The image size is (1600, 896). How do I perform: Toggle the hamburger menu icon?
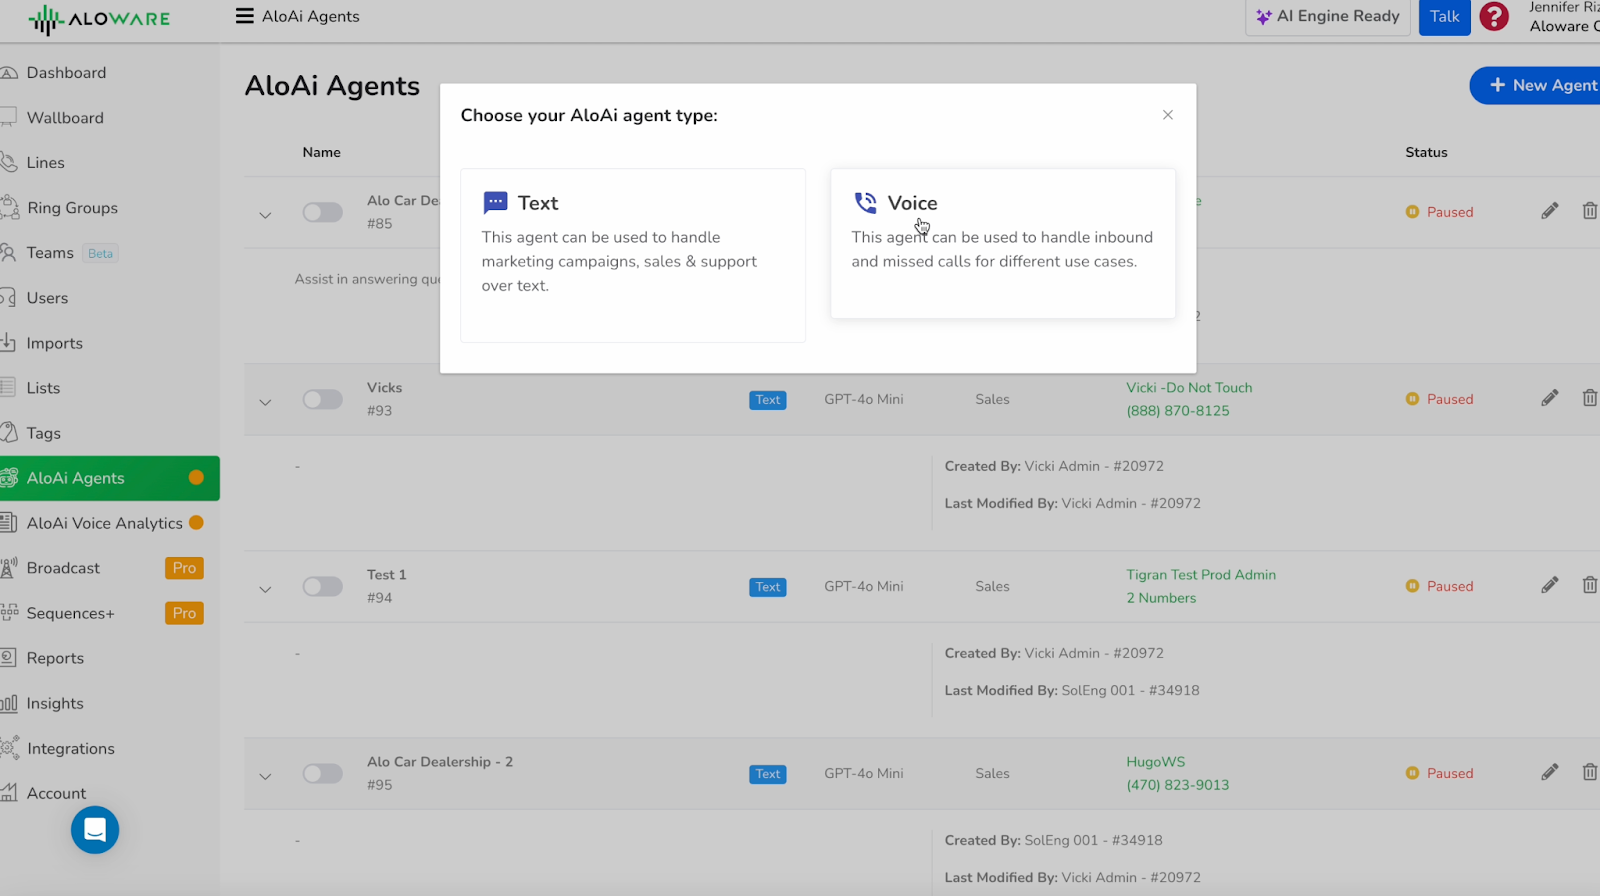point(244,16)
